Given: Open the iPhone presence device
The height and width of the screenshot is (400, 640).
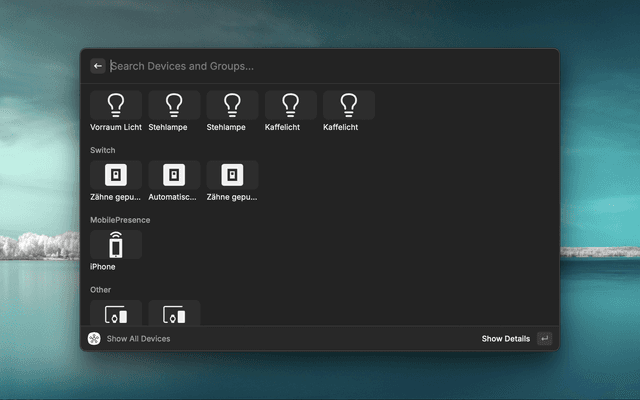Looking at the screenshot, I should tap(116, 246).
